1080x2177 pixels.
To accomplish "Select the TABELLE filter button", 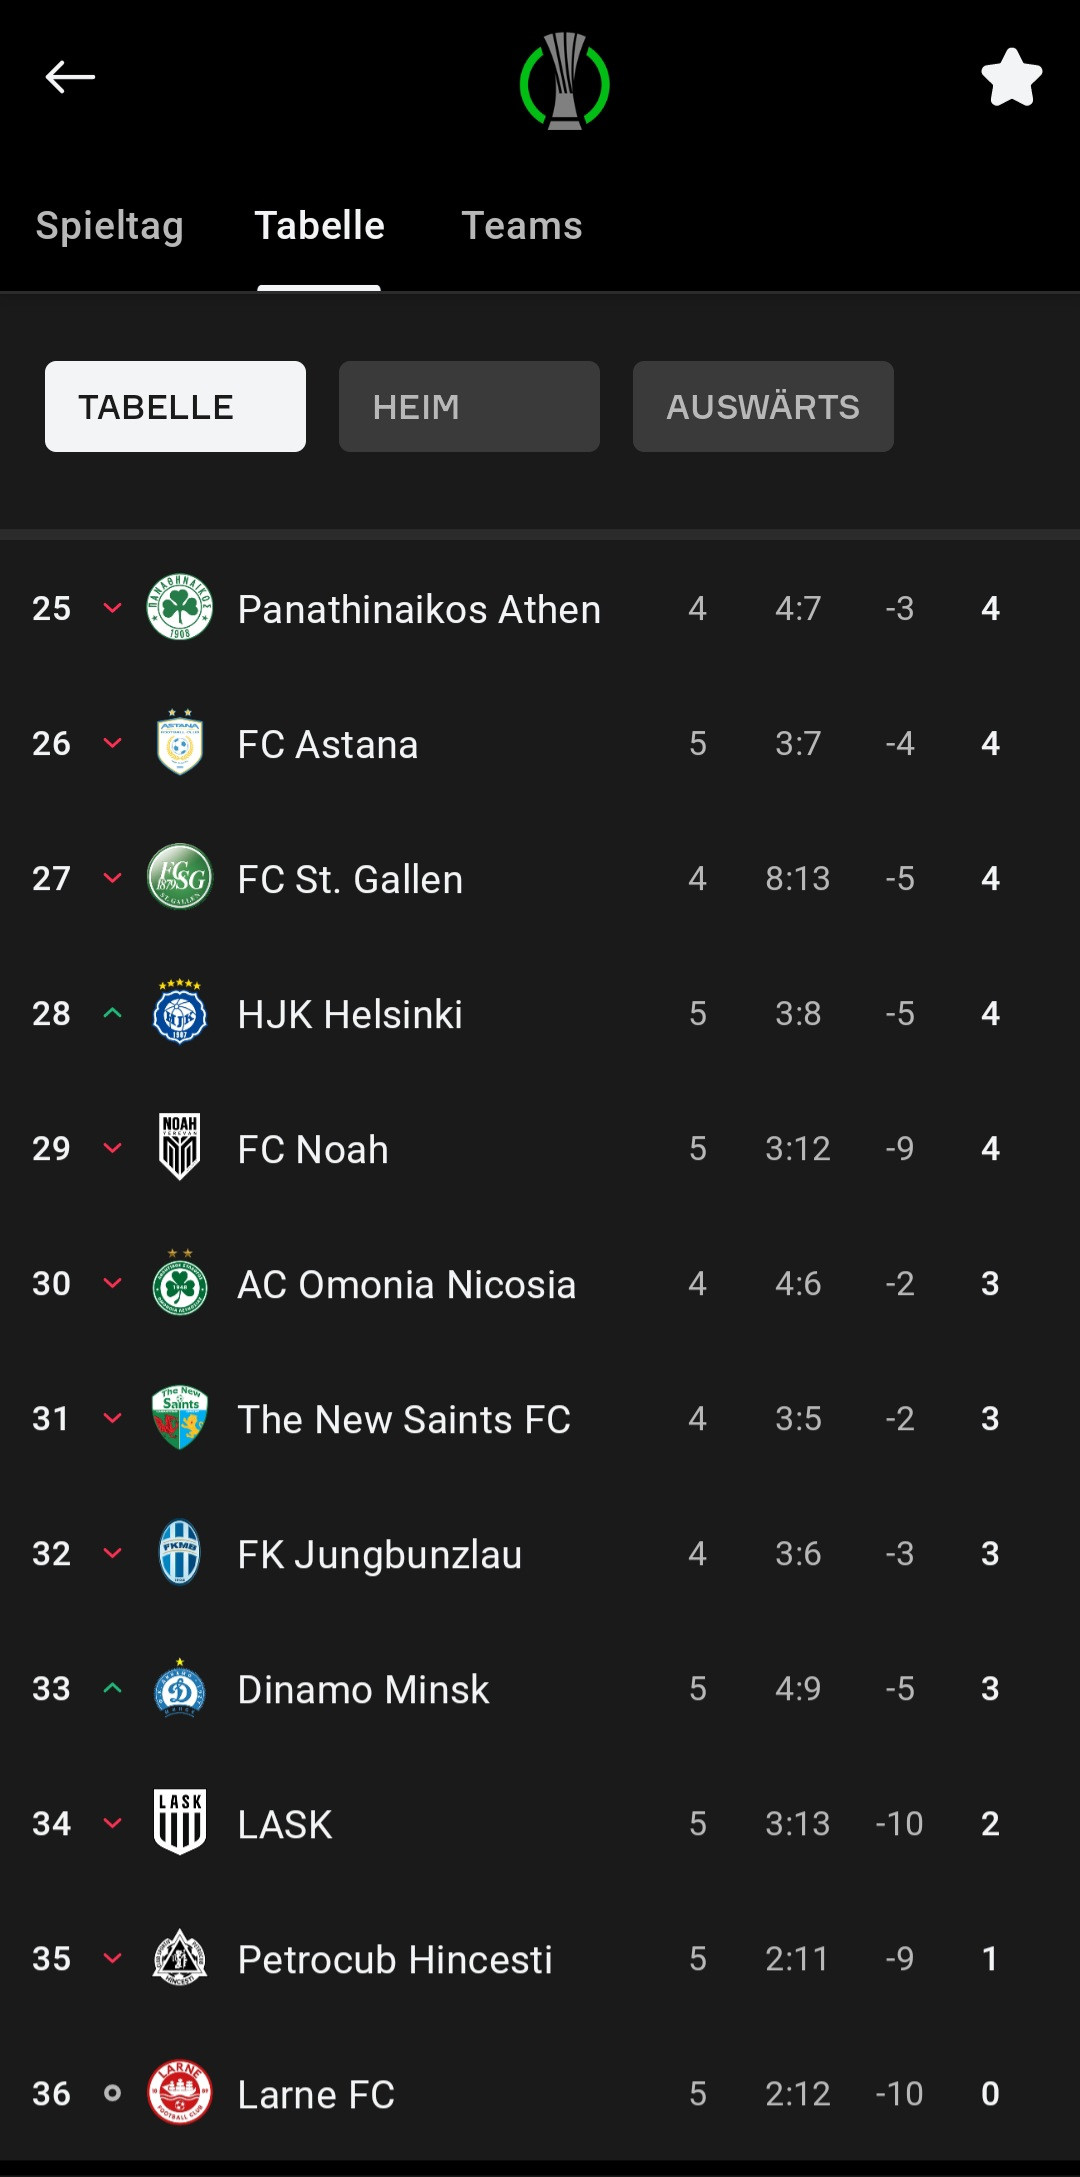I will tap(175, 407).
